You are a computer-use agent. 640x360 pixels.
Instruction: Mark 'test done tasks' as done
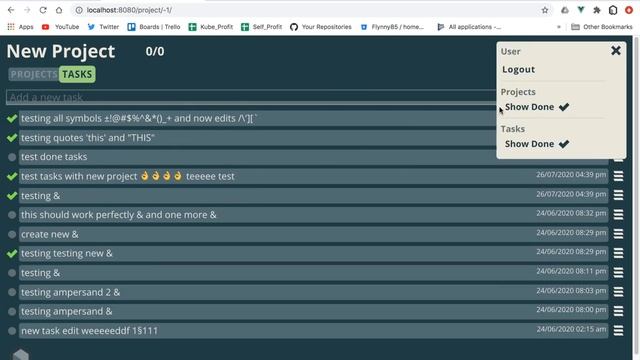12,157
